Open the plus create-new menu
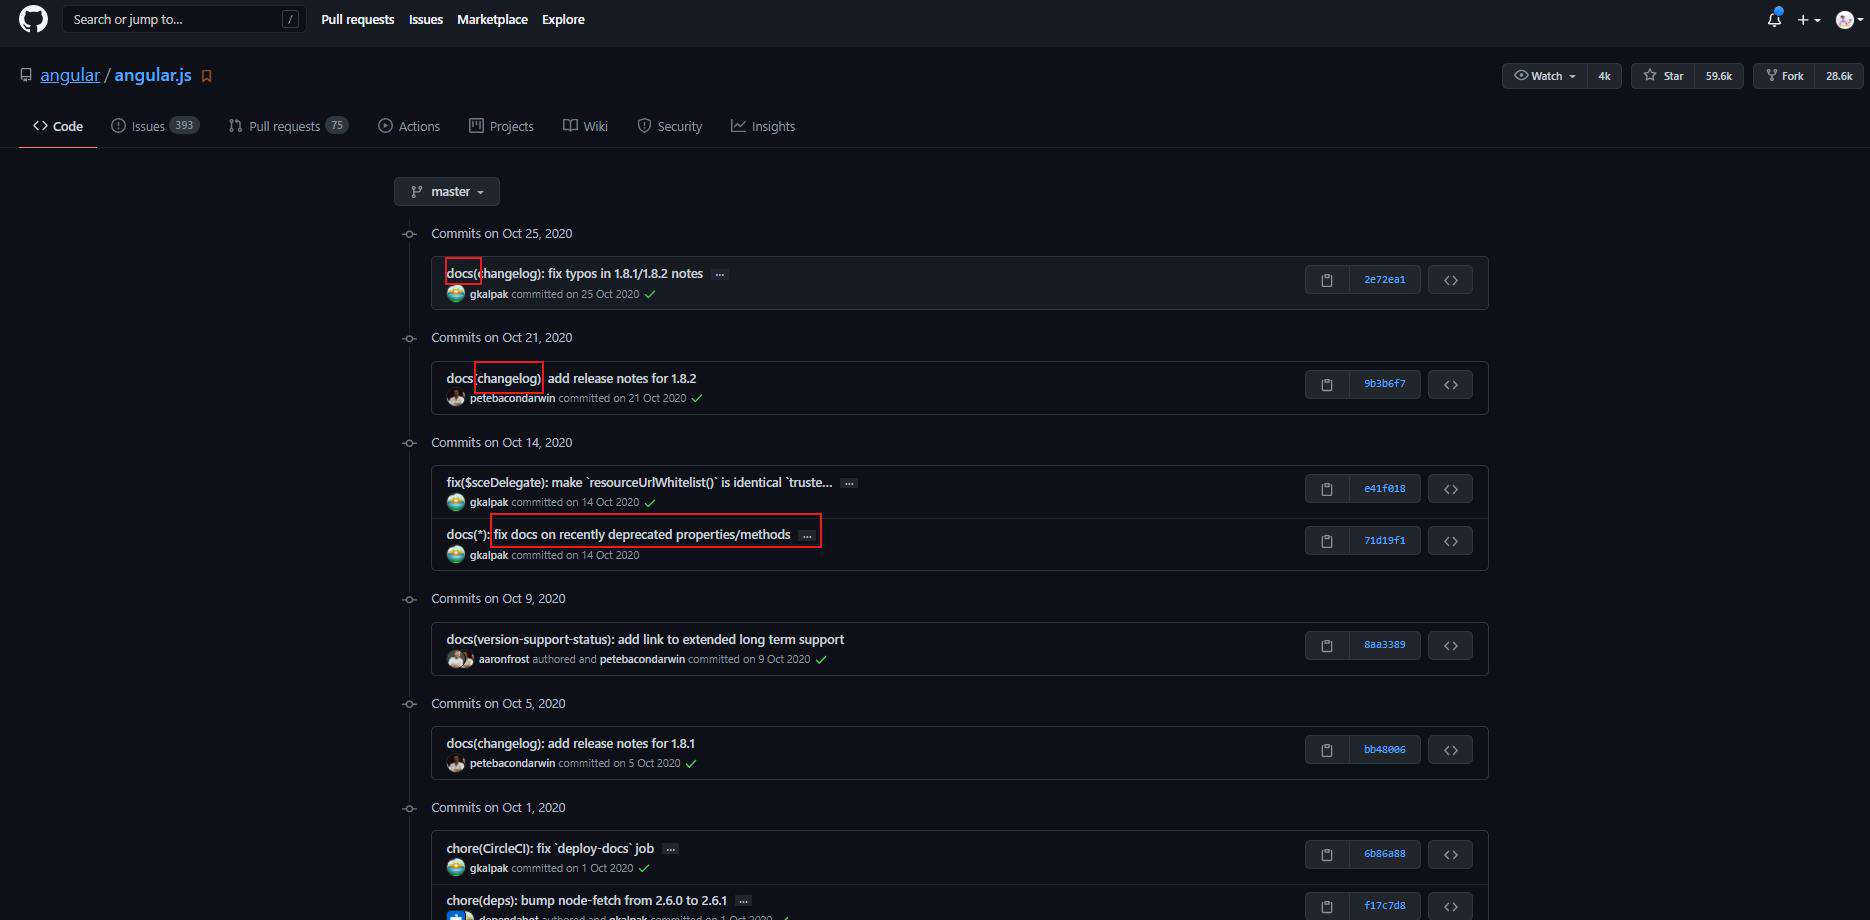Viewport: 1870px width, 920px height. [1808, 20]
